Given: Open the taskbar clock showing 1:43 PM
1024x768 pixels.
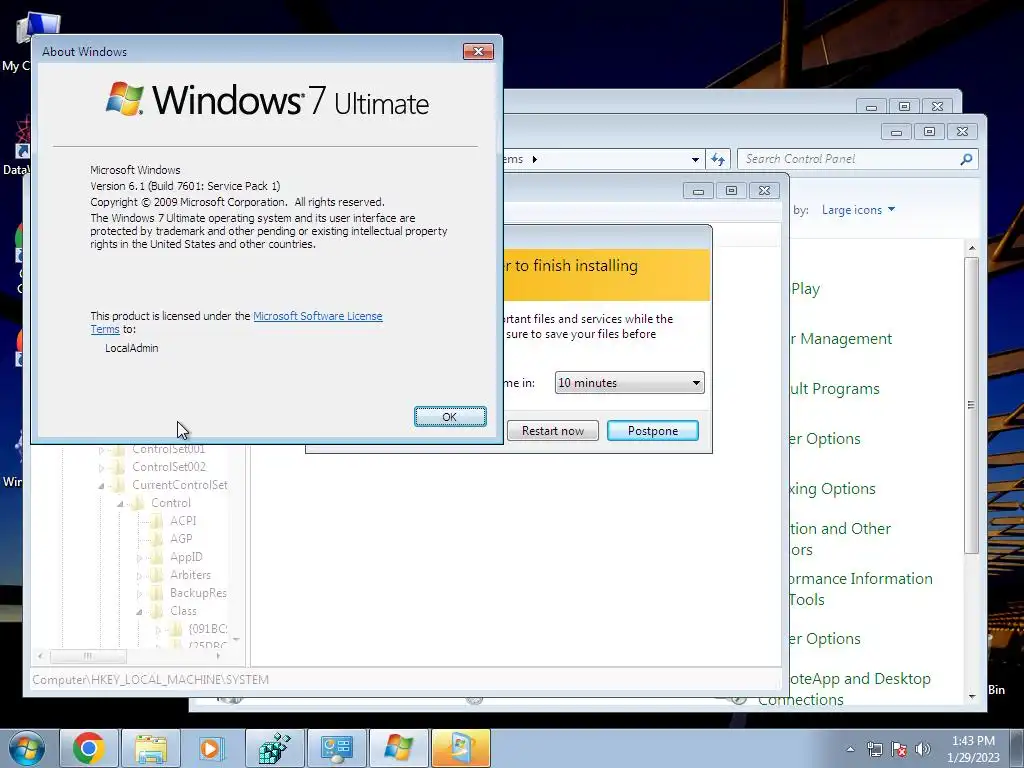Looking at the screenshot, I should coord(973,749).
